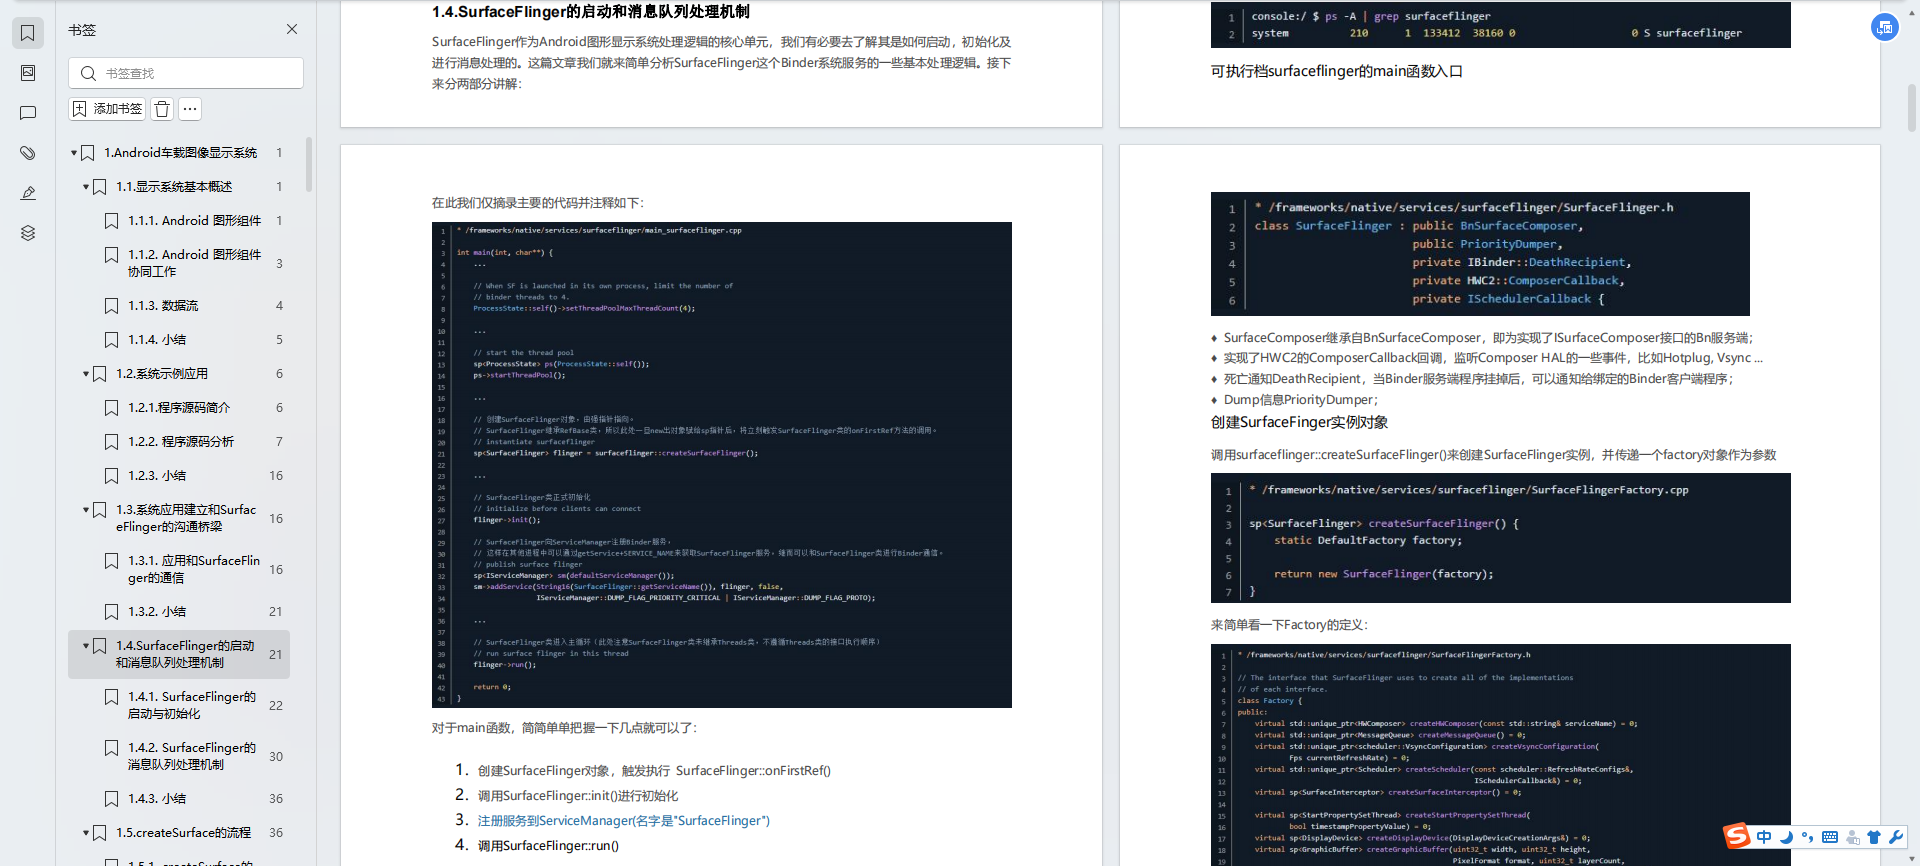
Task: Open the thumbnails panel icon
Action: 28,73
